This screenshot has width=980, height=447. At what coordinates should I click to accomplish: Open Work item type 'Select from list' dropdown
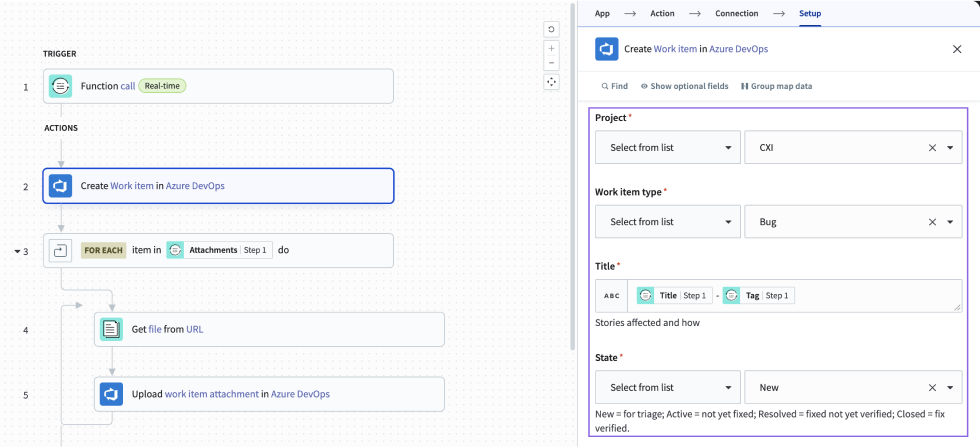point(668,222)
